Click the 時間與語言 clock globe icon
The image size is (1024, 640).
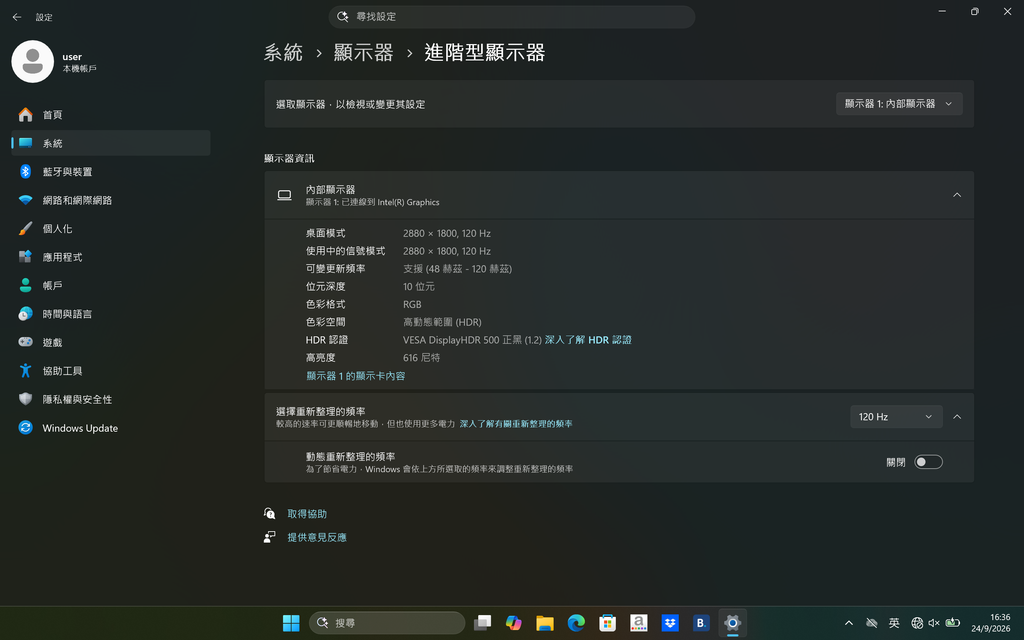tap(25, 314)
